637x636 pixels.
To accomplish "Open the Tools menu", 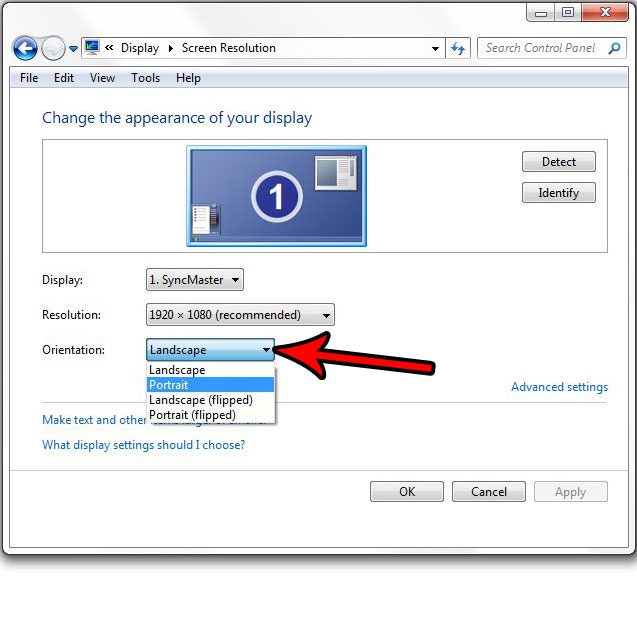I will (145, 78).
